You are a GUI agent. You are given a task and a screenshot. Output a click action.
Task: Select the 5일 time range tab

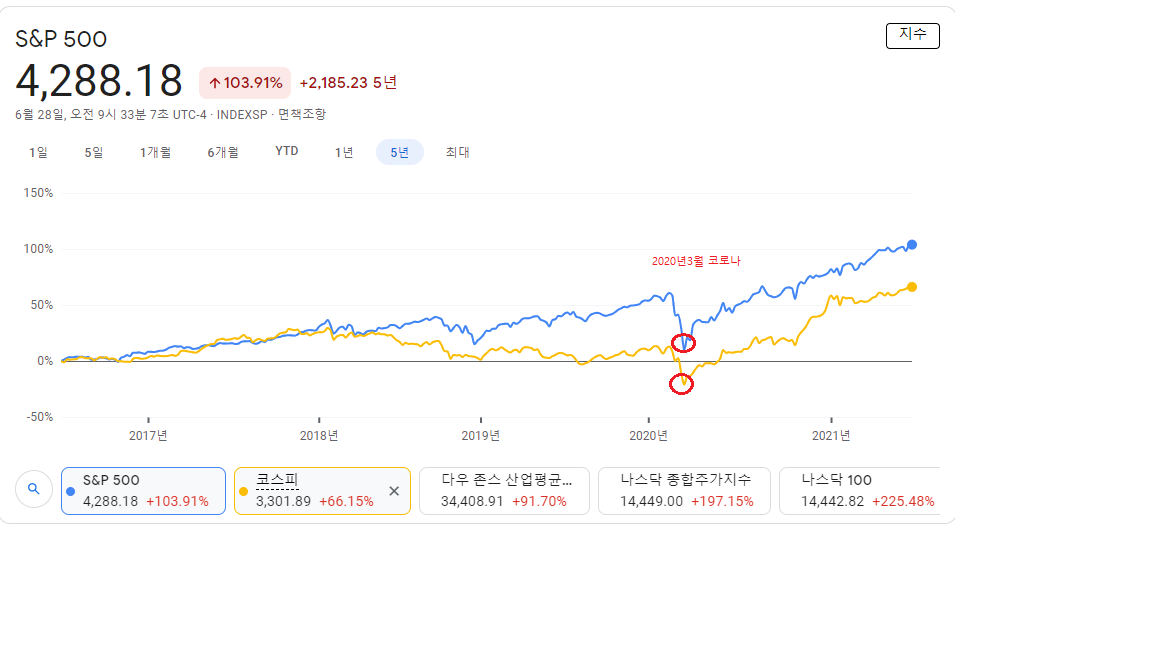94,152
